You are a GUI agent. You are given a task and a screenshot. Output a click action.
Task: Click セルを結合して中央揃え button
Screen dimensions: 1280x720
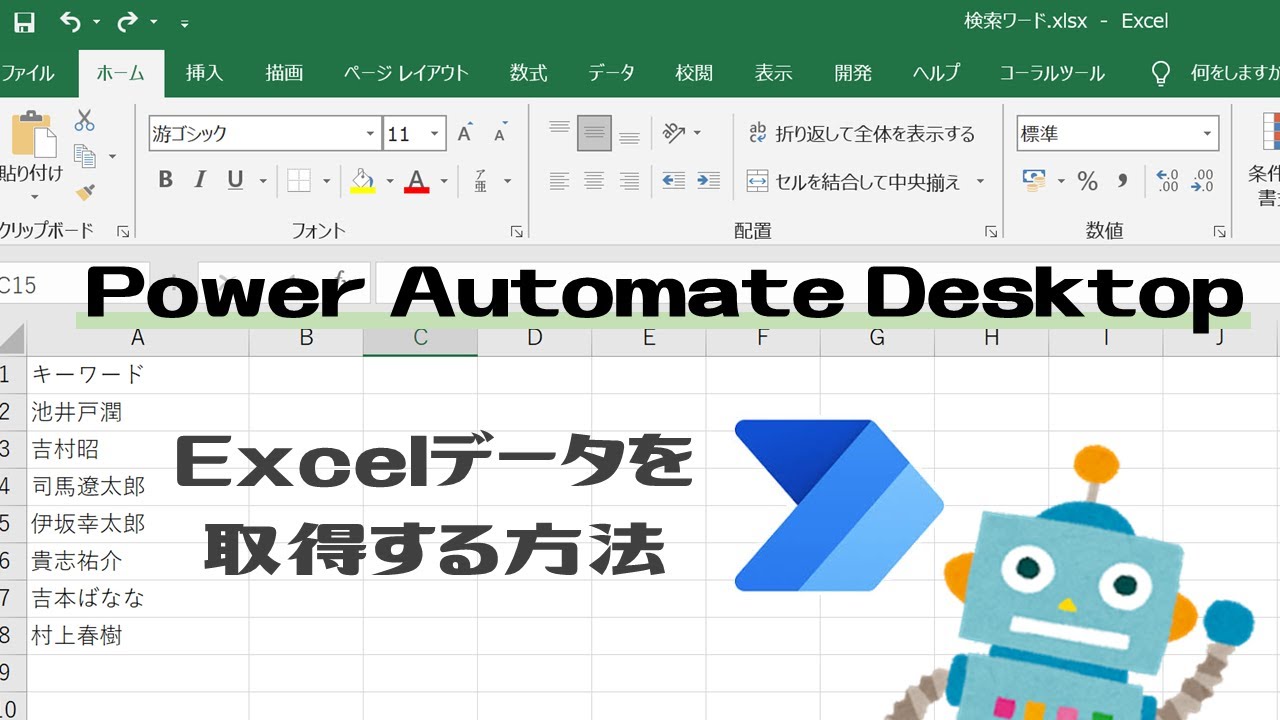click(853, 181)
